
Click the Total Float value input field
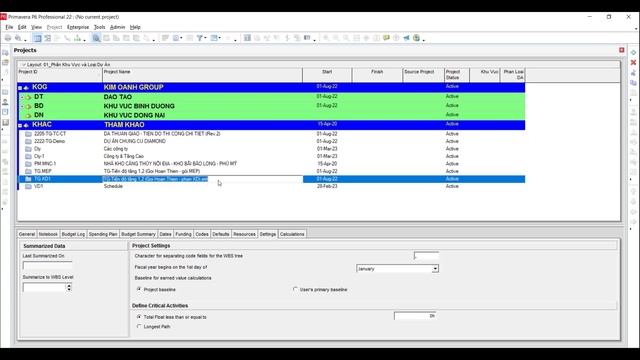click(415, 316)
